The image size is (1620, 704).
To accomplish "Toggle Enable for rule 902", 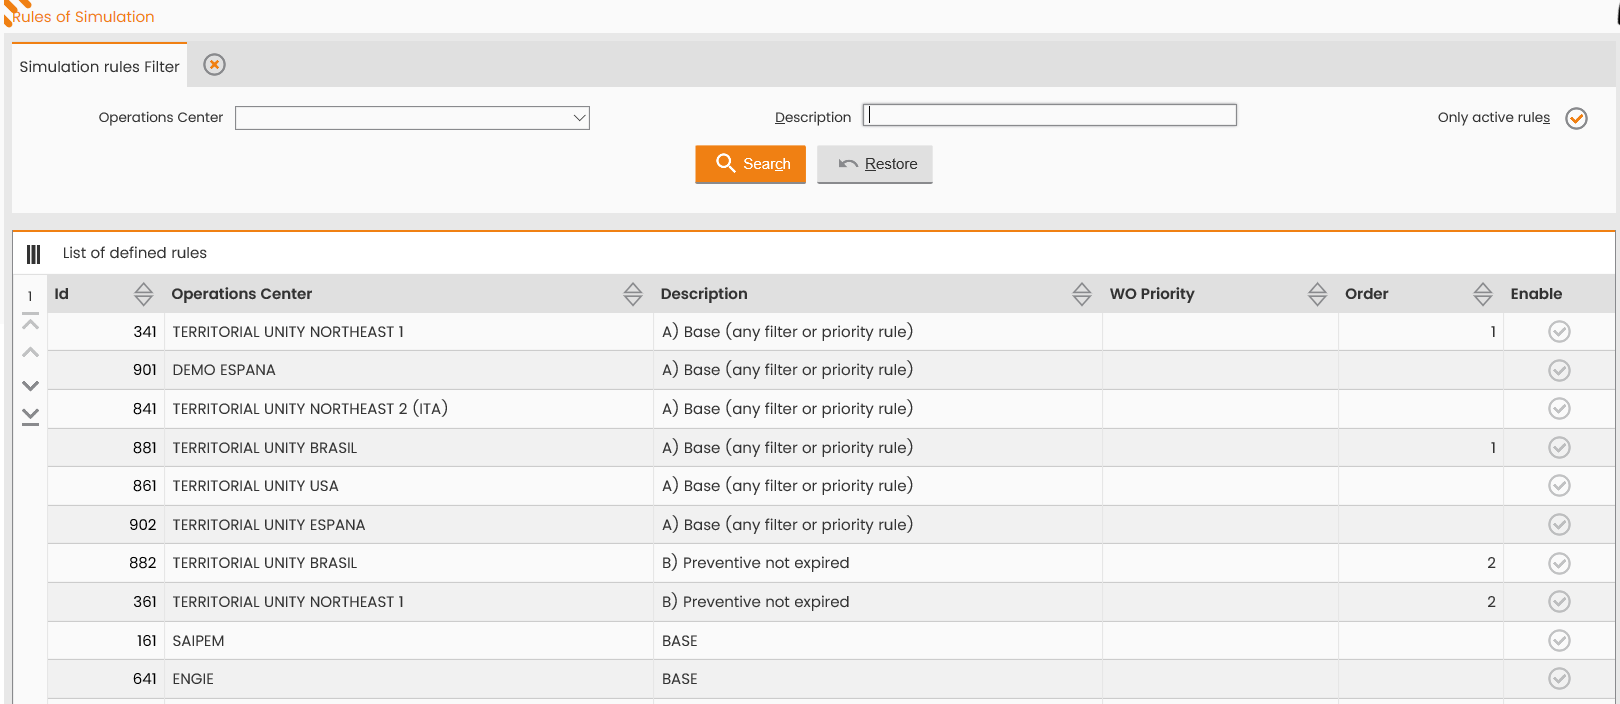I will (x=1559, y=525).
